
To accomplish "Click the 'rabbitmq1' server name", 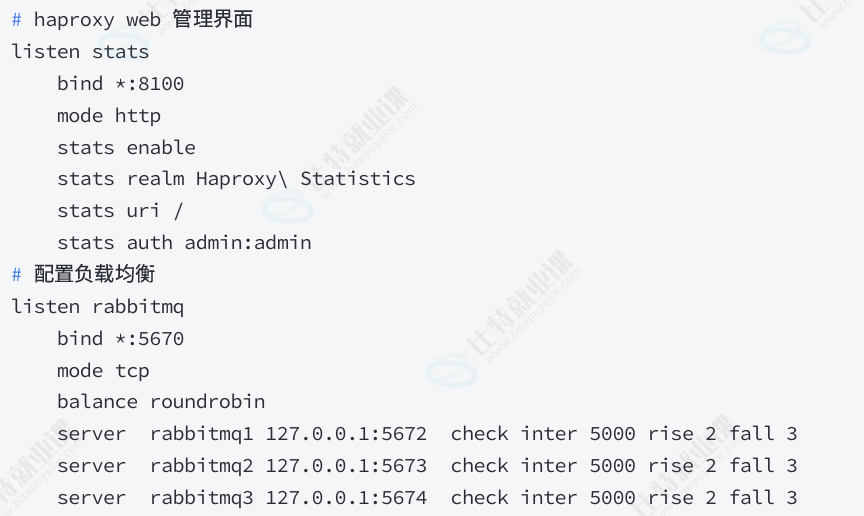I will click(x=202, y=434).
